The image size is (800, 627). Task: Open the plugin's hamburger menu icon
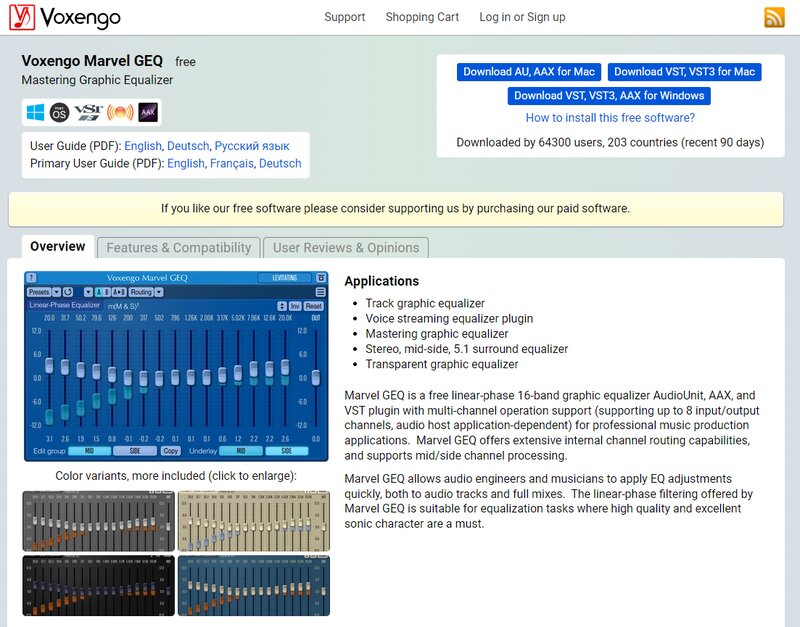(320, 292)
